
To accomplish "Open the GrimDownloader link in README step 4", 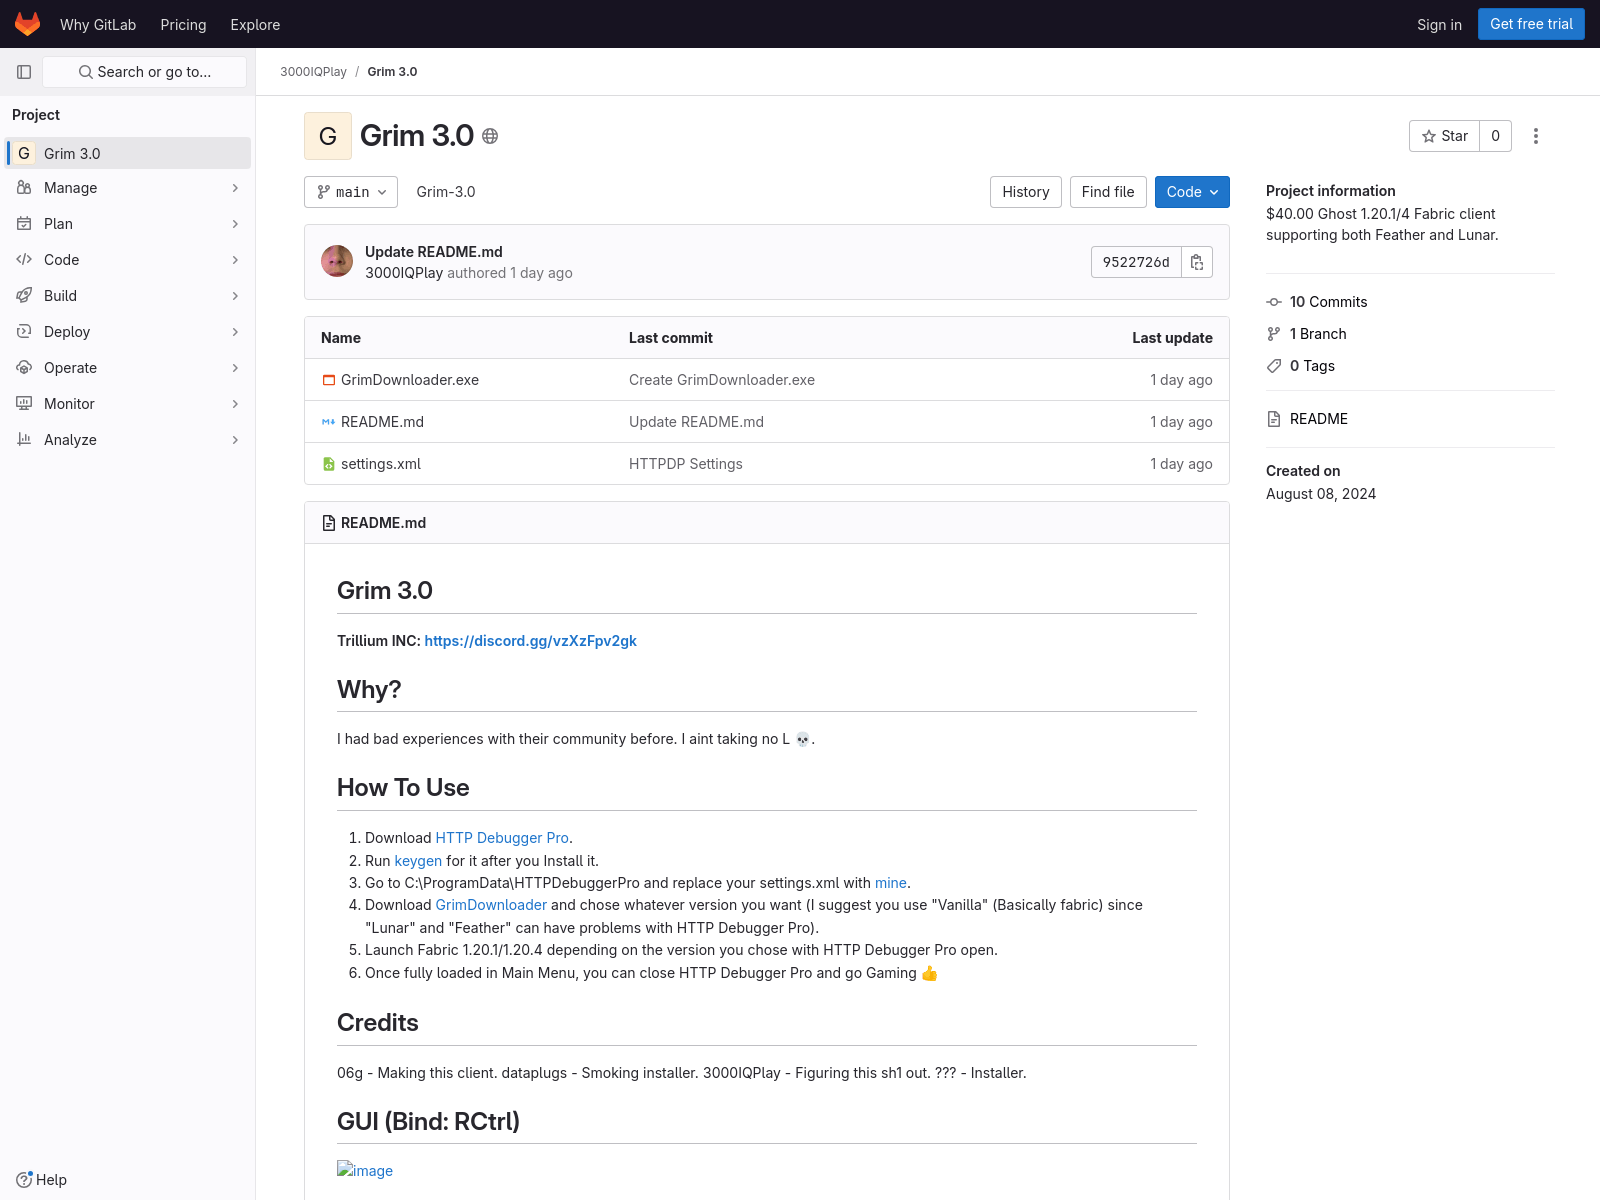I will coord(491,905).
